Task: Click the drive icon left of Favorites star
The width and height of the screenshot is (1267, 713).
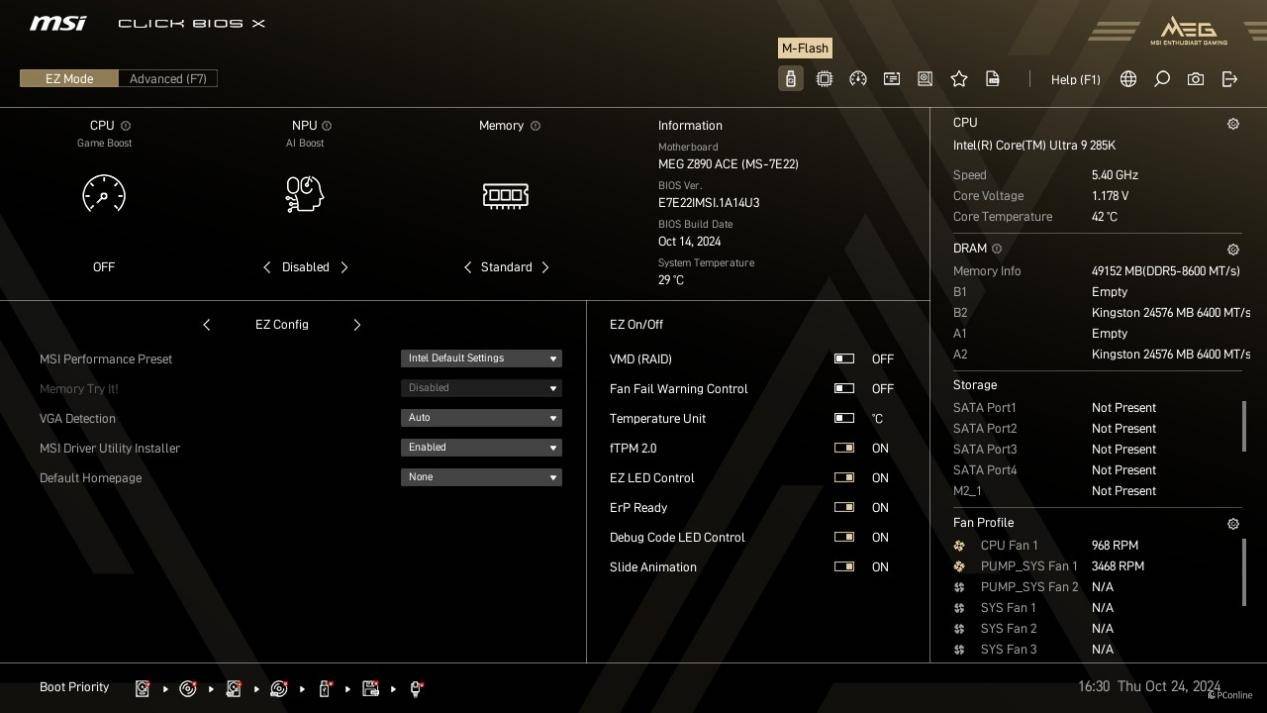Action: pyautogui.click(x=925, y=79)
